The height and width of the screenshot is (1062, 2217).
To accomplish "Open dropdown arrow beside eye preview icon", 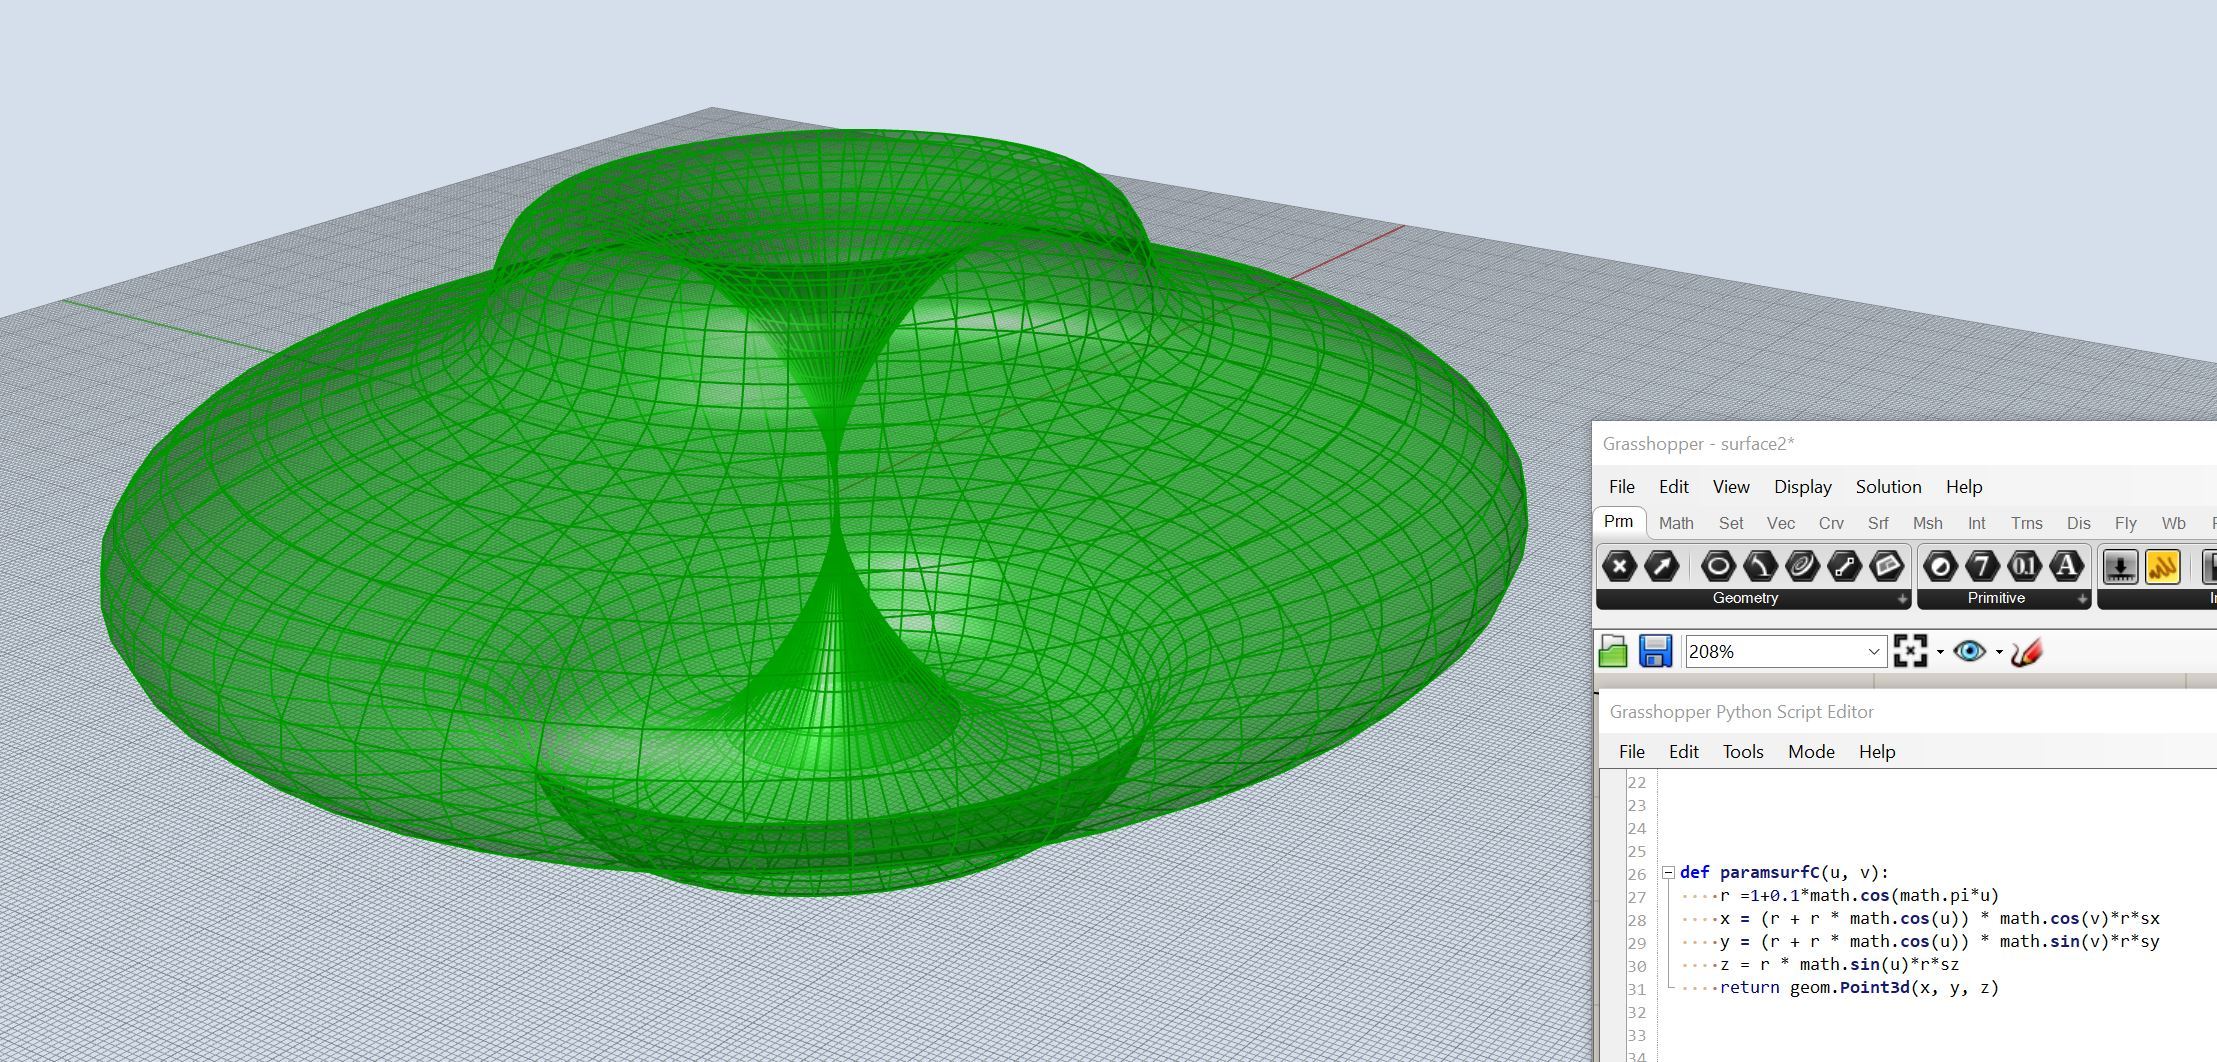I will (x=1999, y=652).
